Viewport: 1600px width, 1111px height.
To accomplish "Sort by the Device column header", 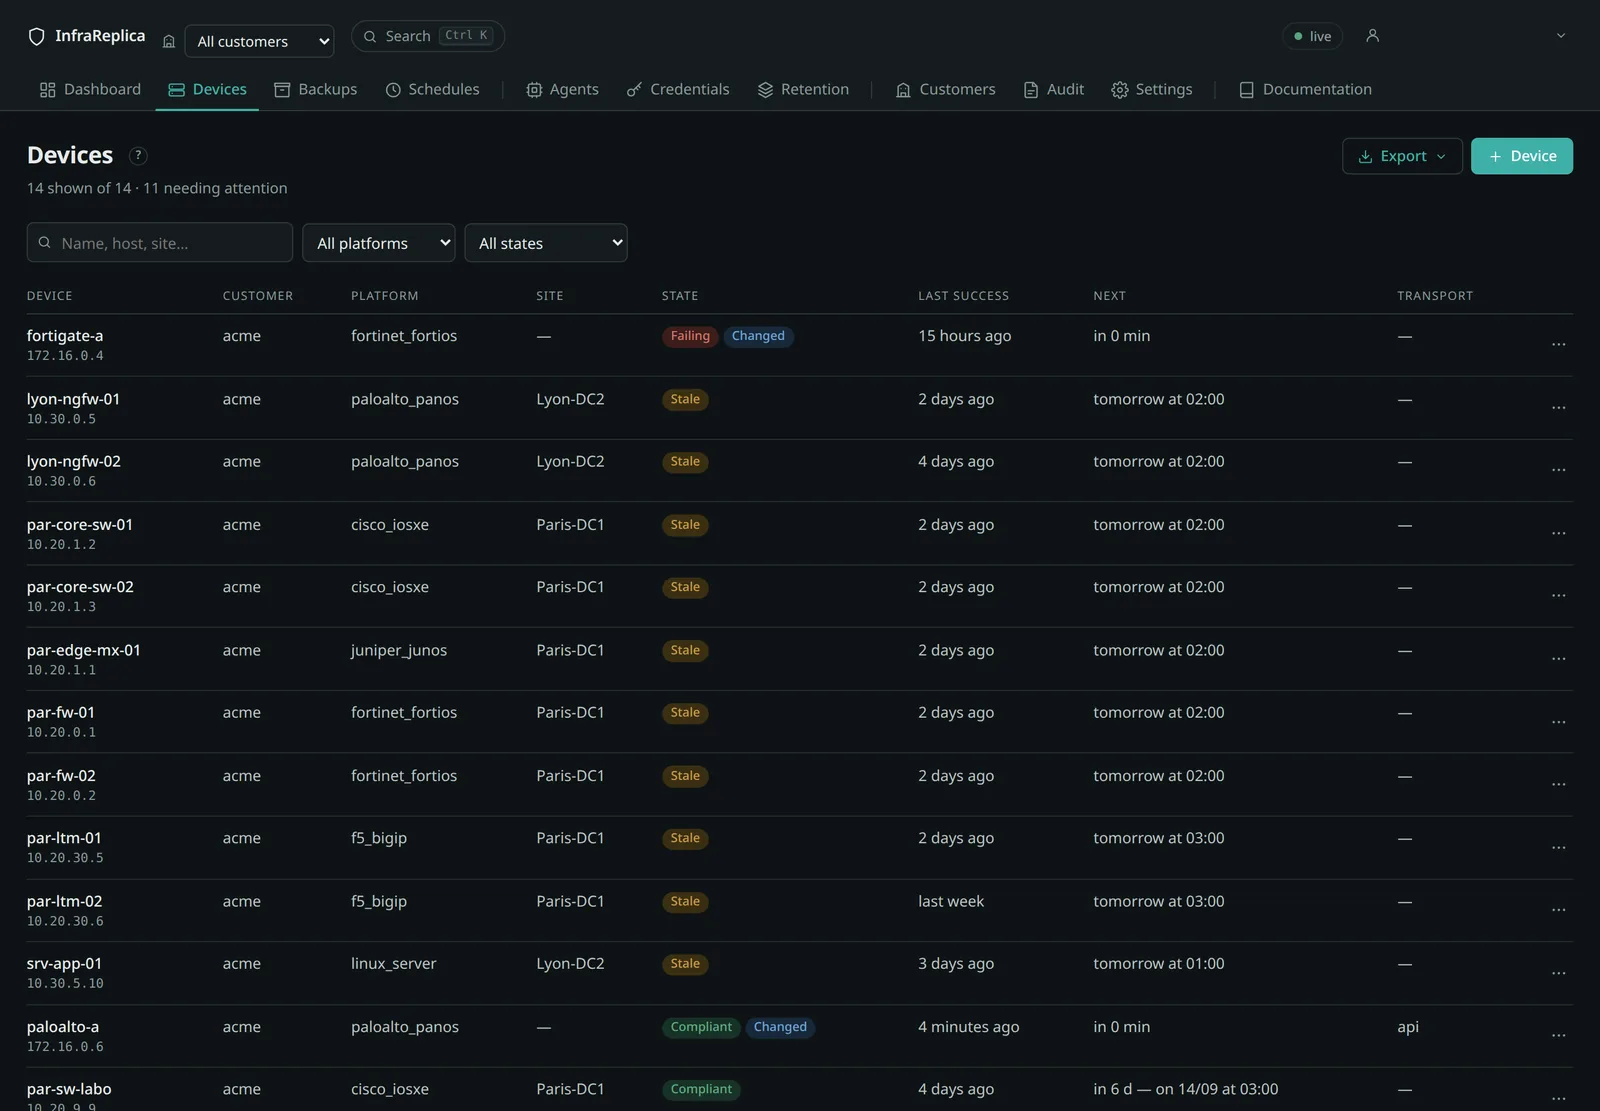I will point(49,296).
